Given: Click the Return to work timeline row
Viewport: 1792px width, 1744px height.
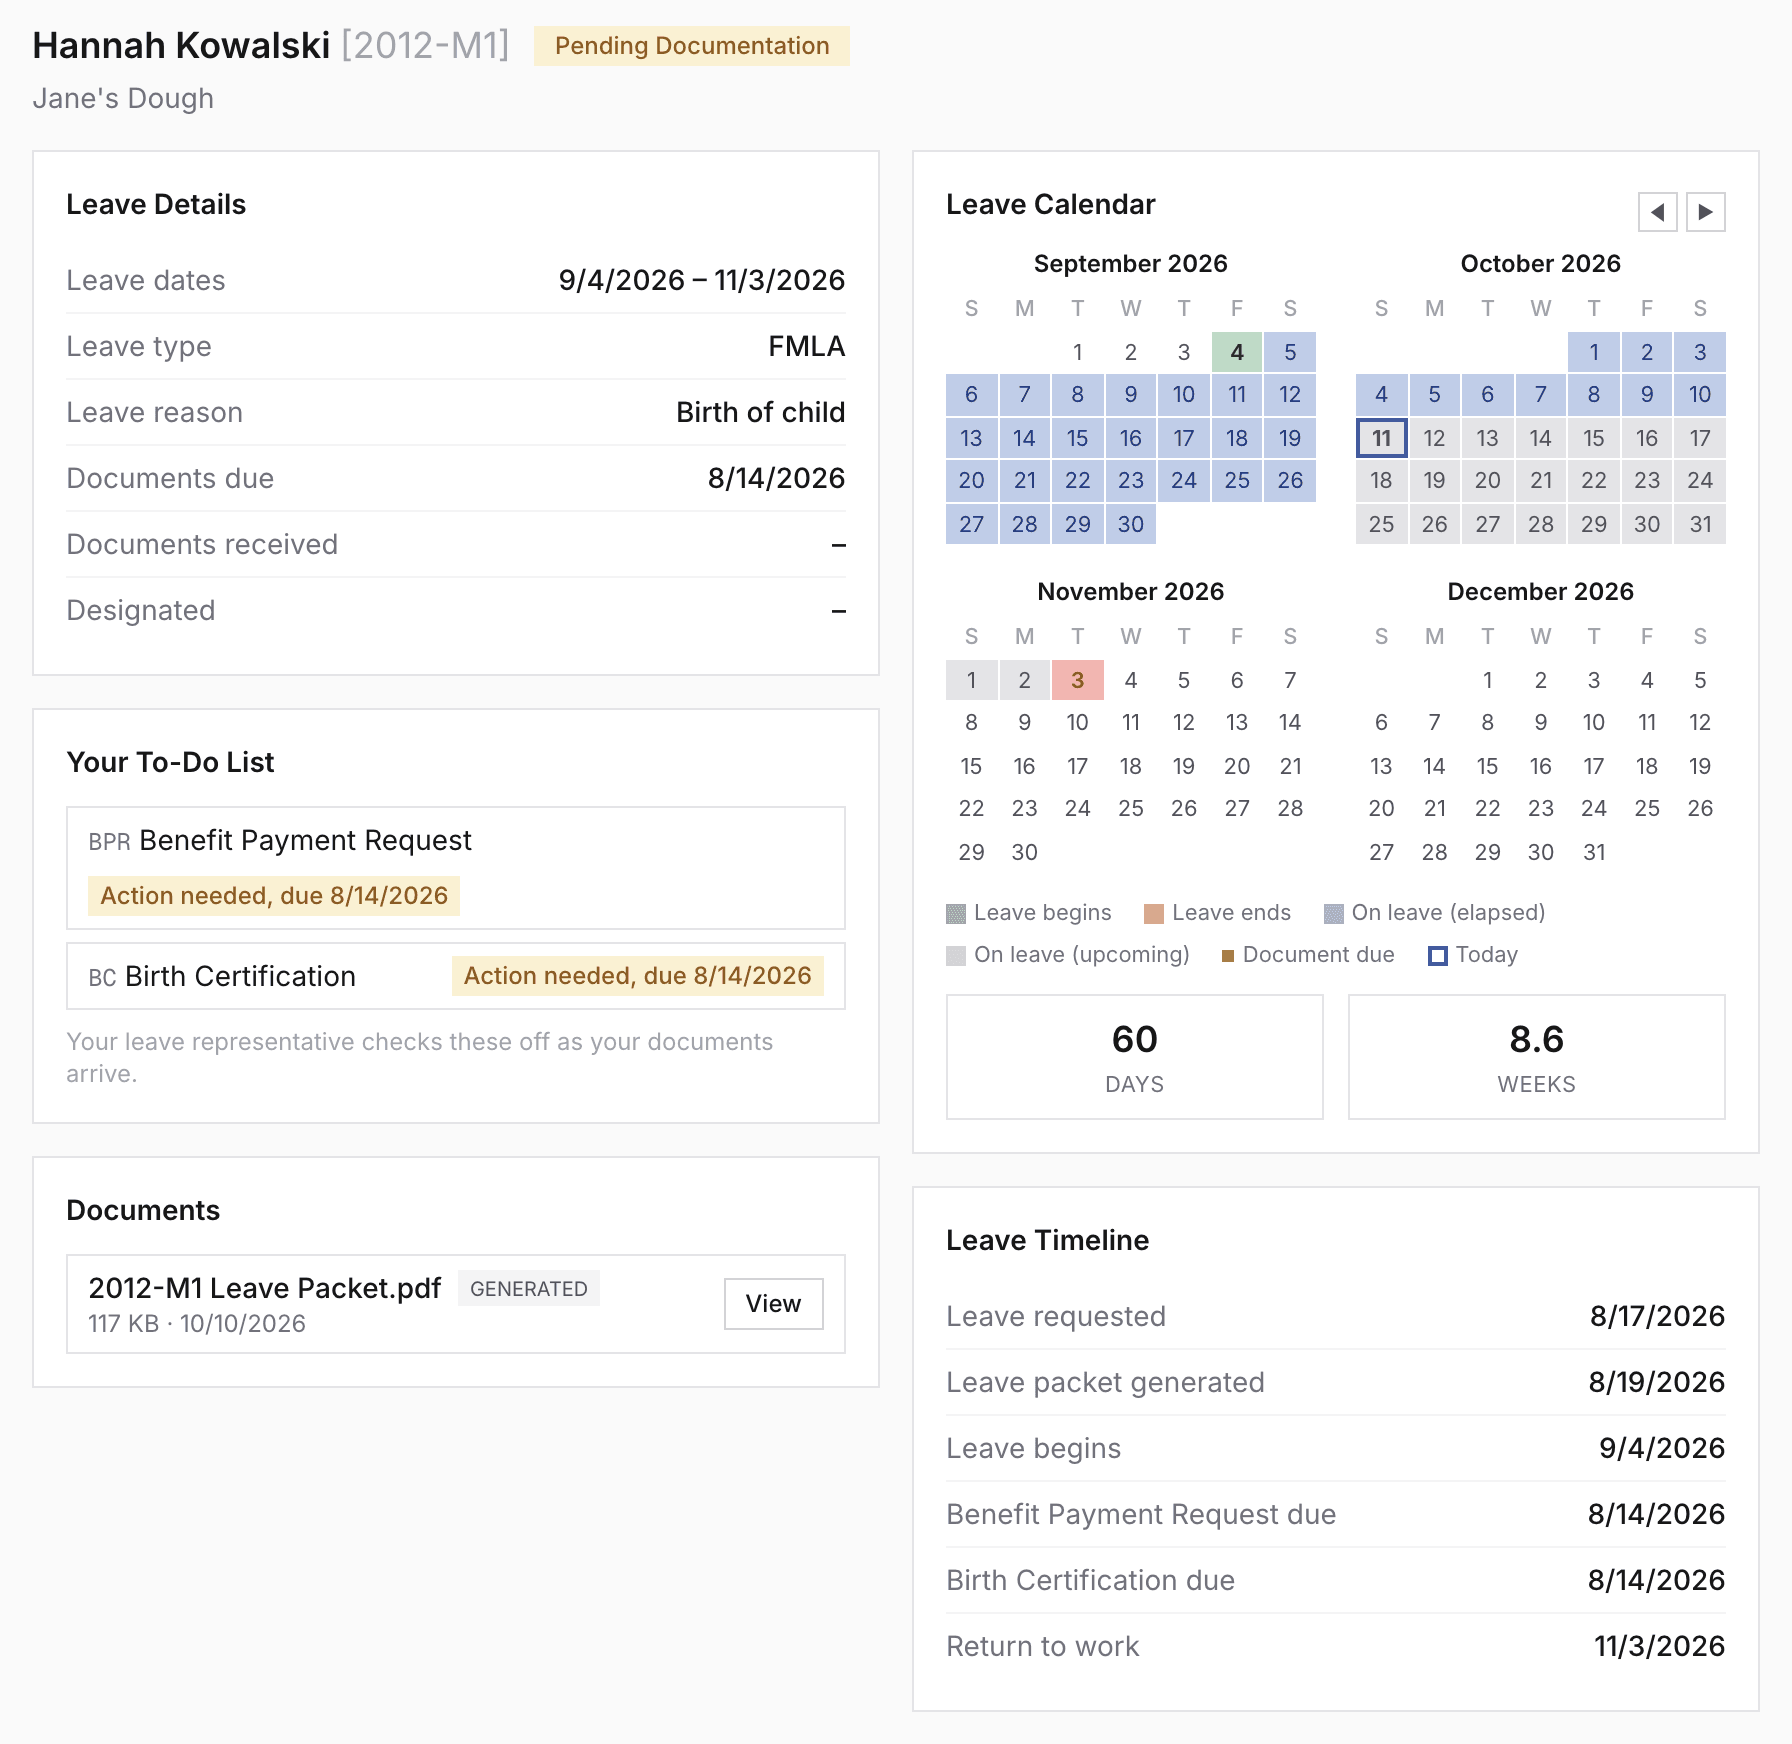Looking at the screenshot, I should (x=1335, y=1646).
